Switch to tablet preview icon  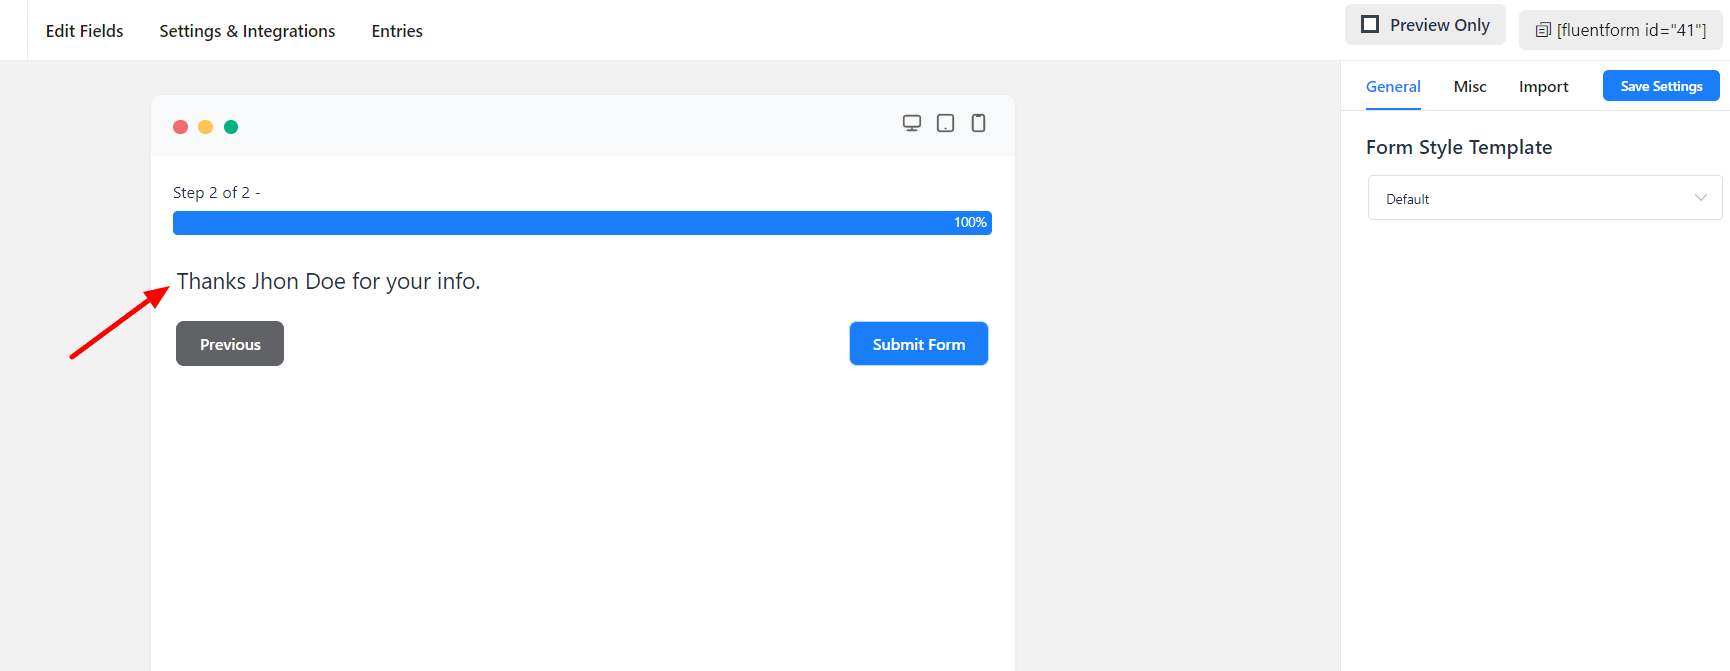click(945, 123)
